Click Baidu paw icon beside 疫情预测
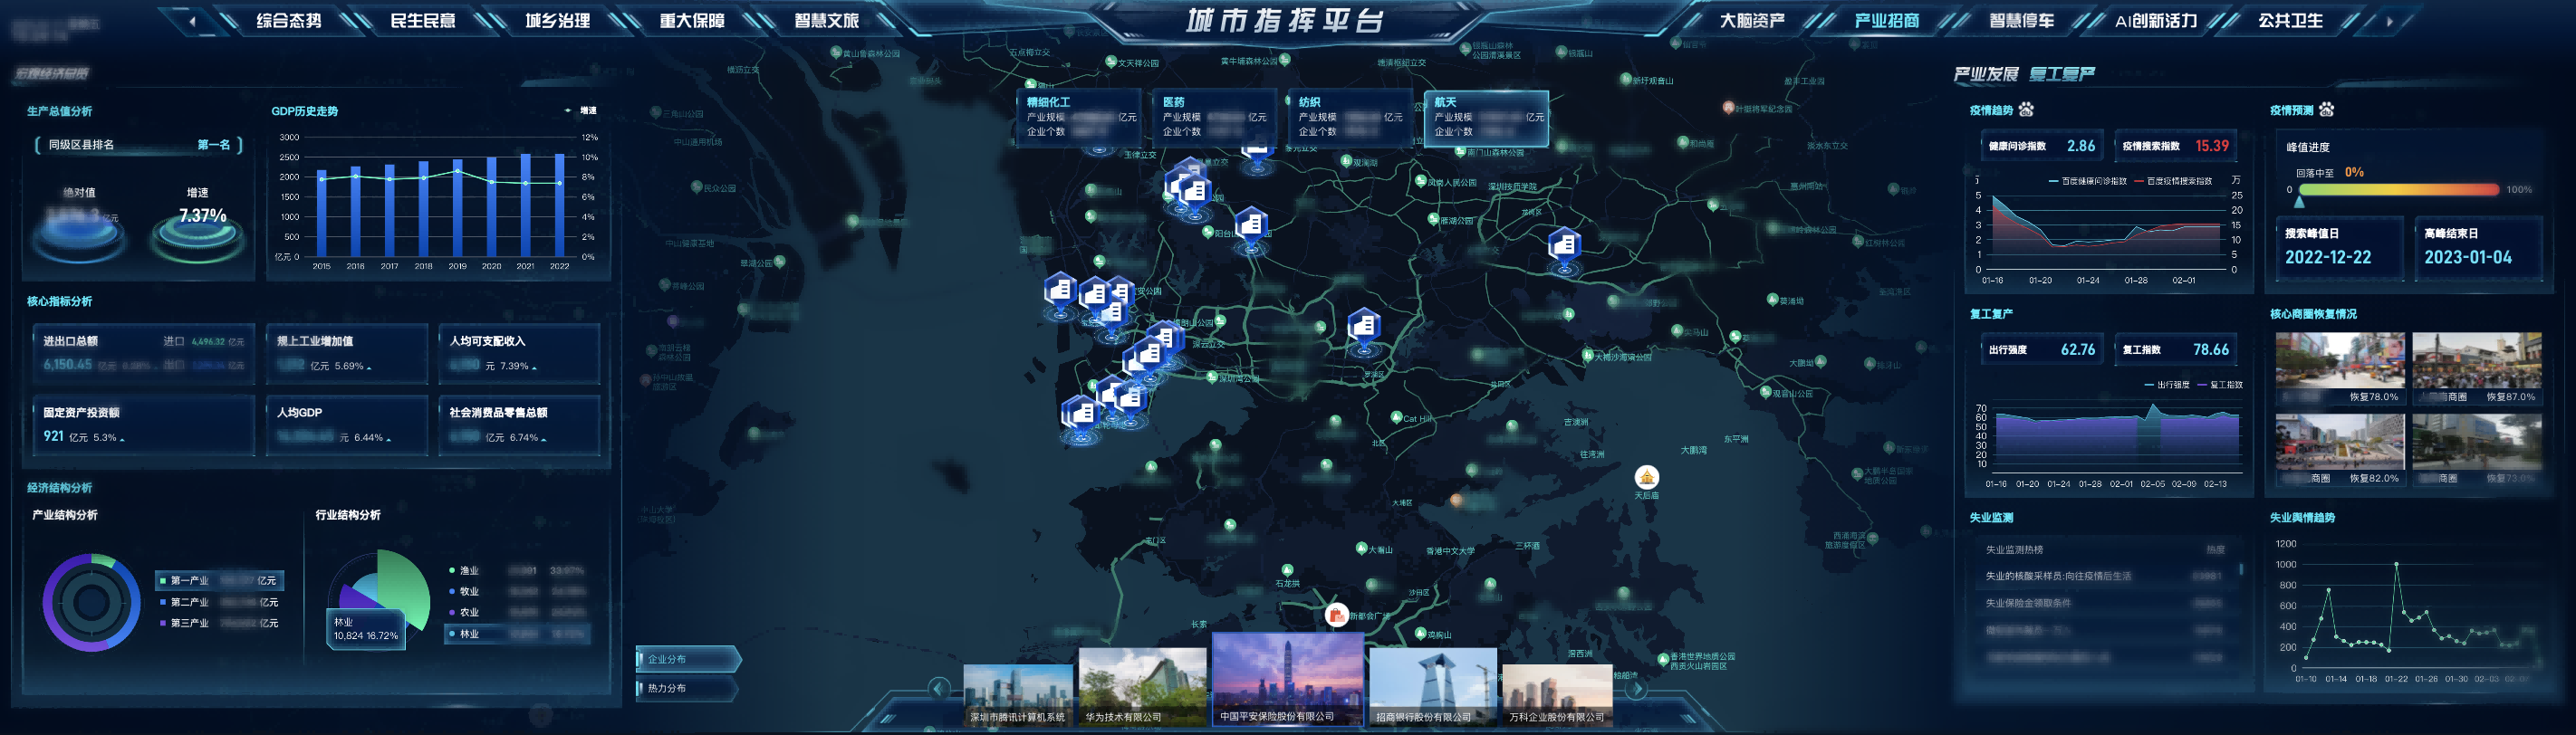Screen dimensions: 2576x735 point(2327,109)
